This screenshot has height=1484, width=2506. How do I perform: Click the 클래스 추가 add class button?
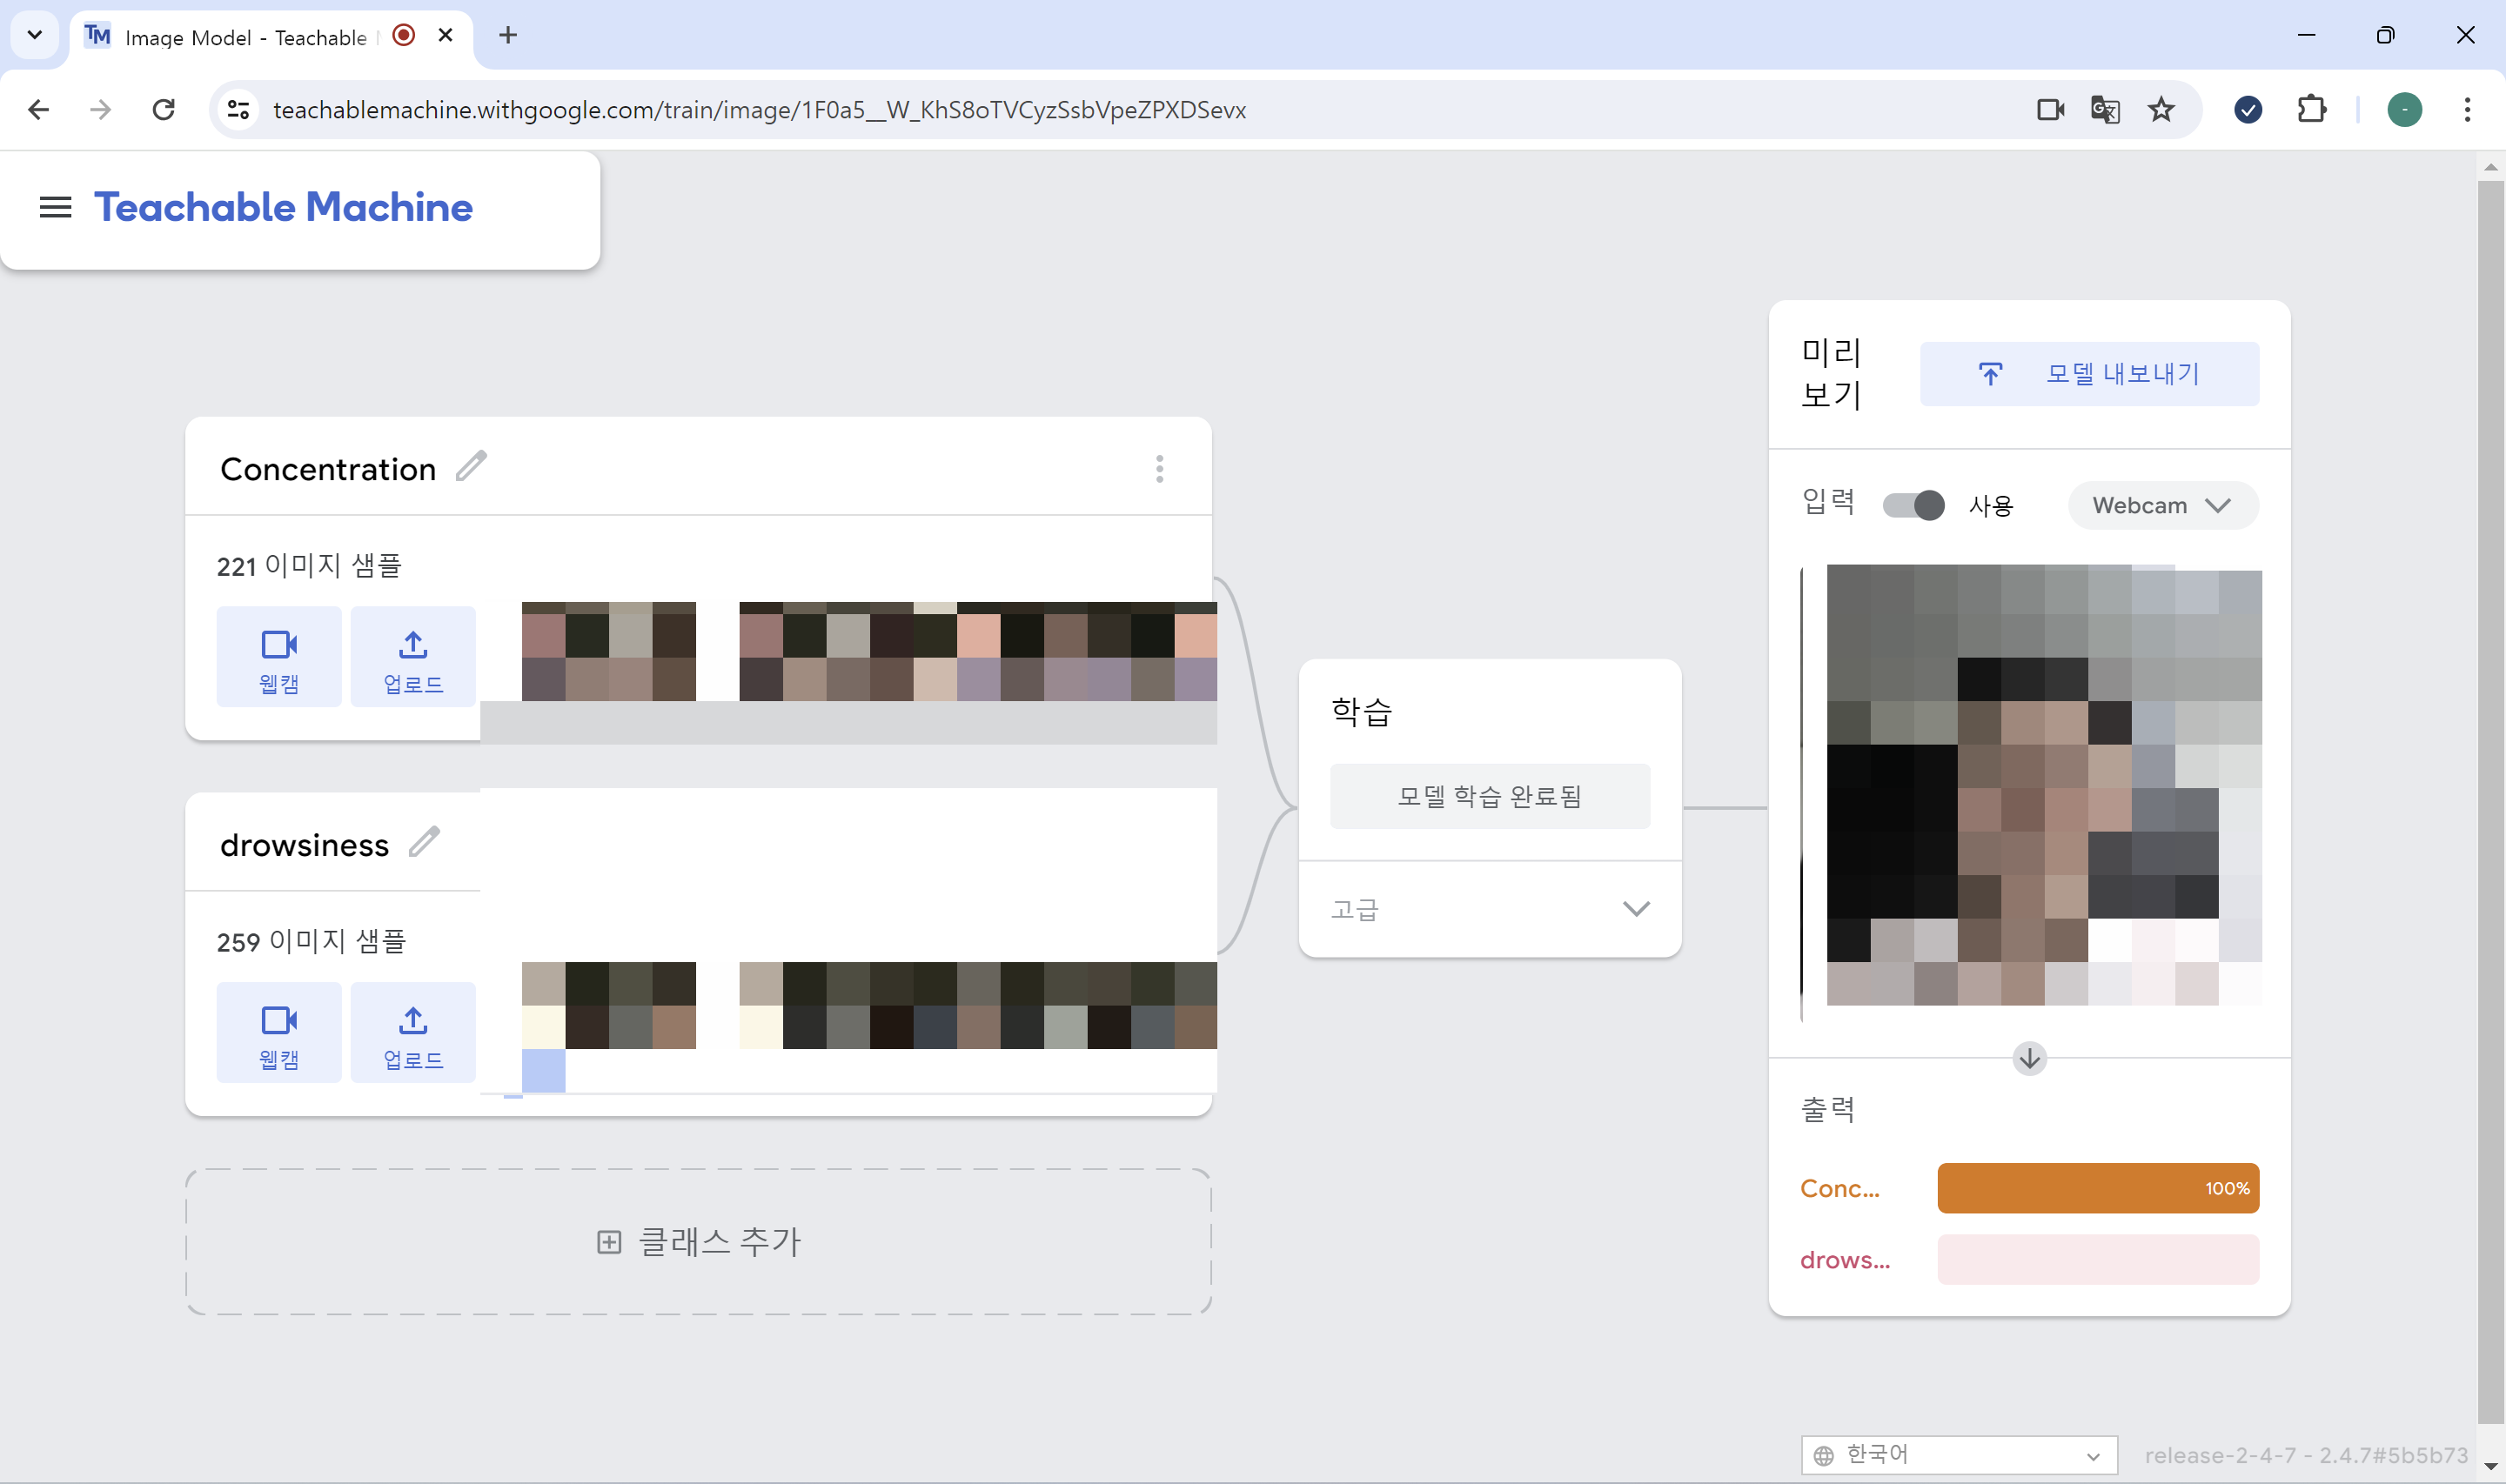click(698, 1242)
